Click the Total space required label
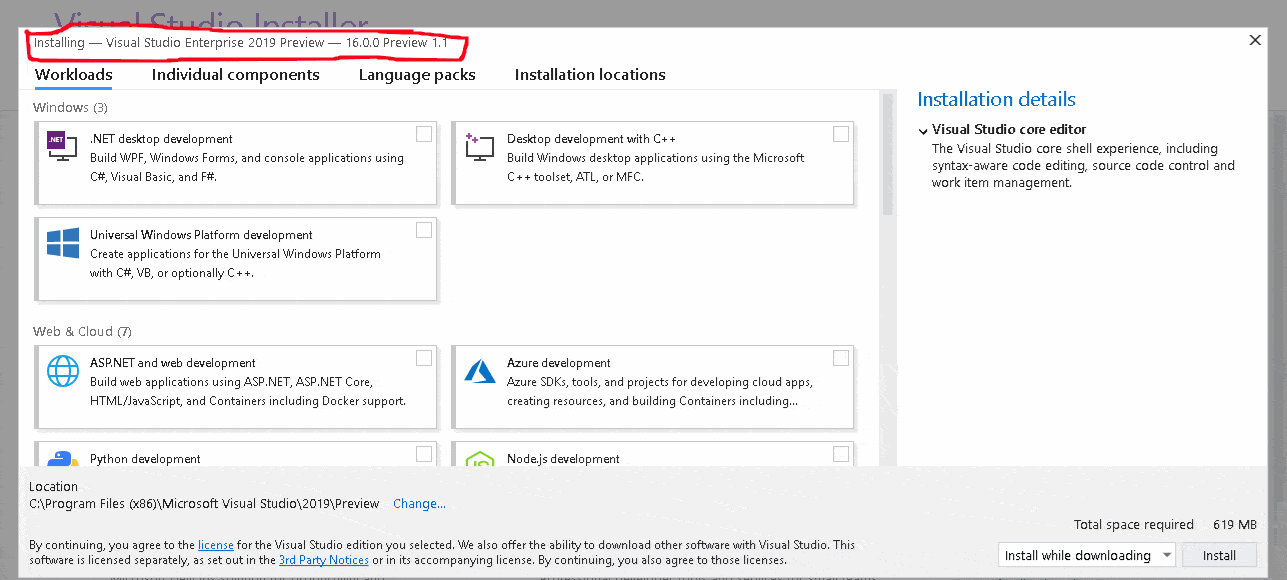The width and height of the screenshot is (1287, 580). pyautogui.click(x=1134, y=525)
